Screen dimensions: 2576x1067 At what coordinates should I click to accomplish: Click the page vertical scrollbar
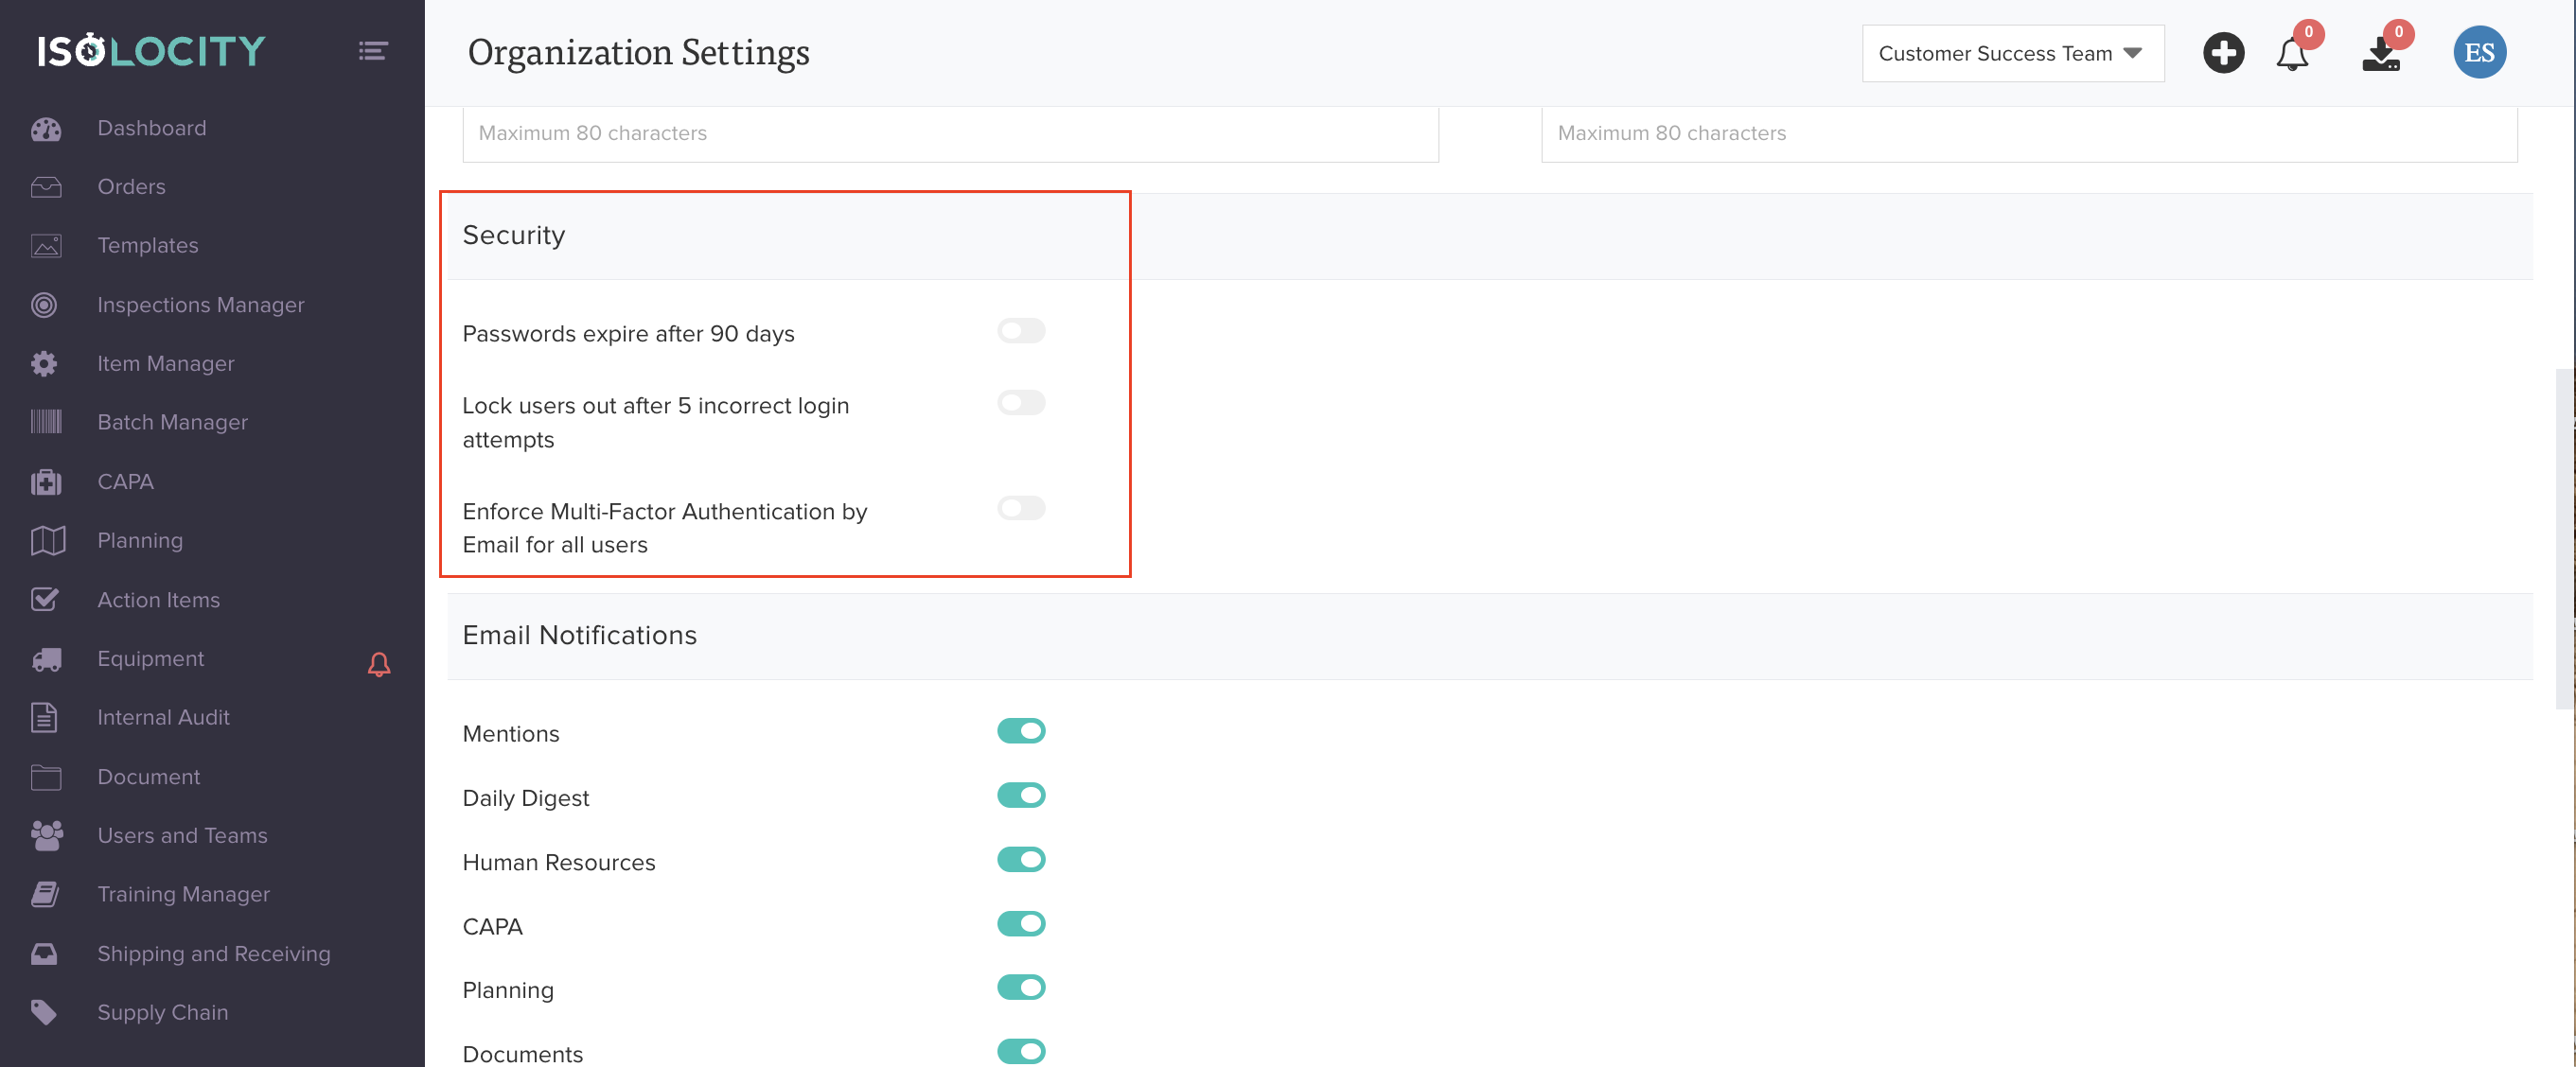pyautogui.click(x=2564, y=540)
